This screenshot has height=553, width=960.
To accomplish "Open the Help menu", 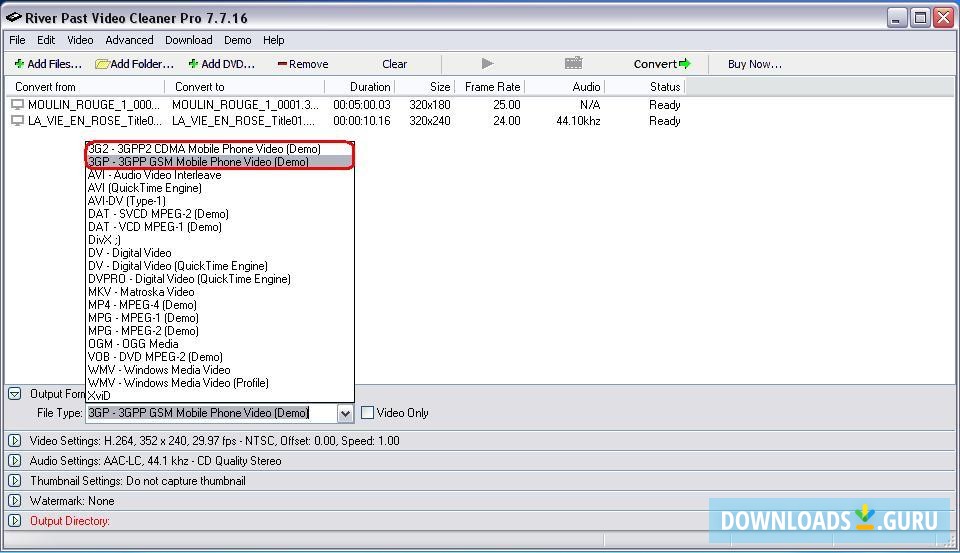I will pyautogui.click(x=274, y=40).
